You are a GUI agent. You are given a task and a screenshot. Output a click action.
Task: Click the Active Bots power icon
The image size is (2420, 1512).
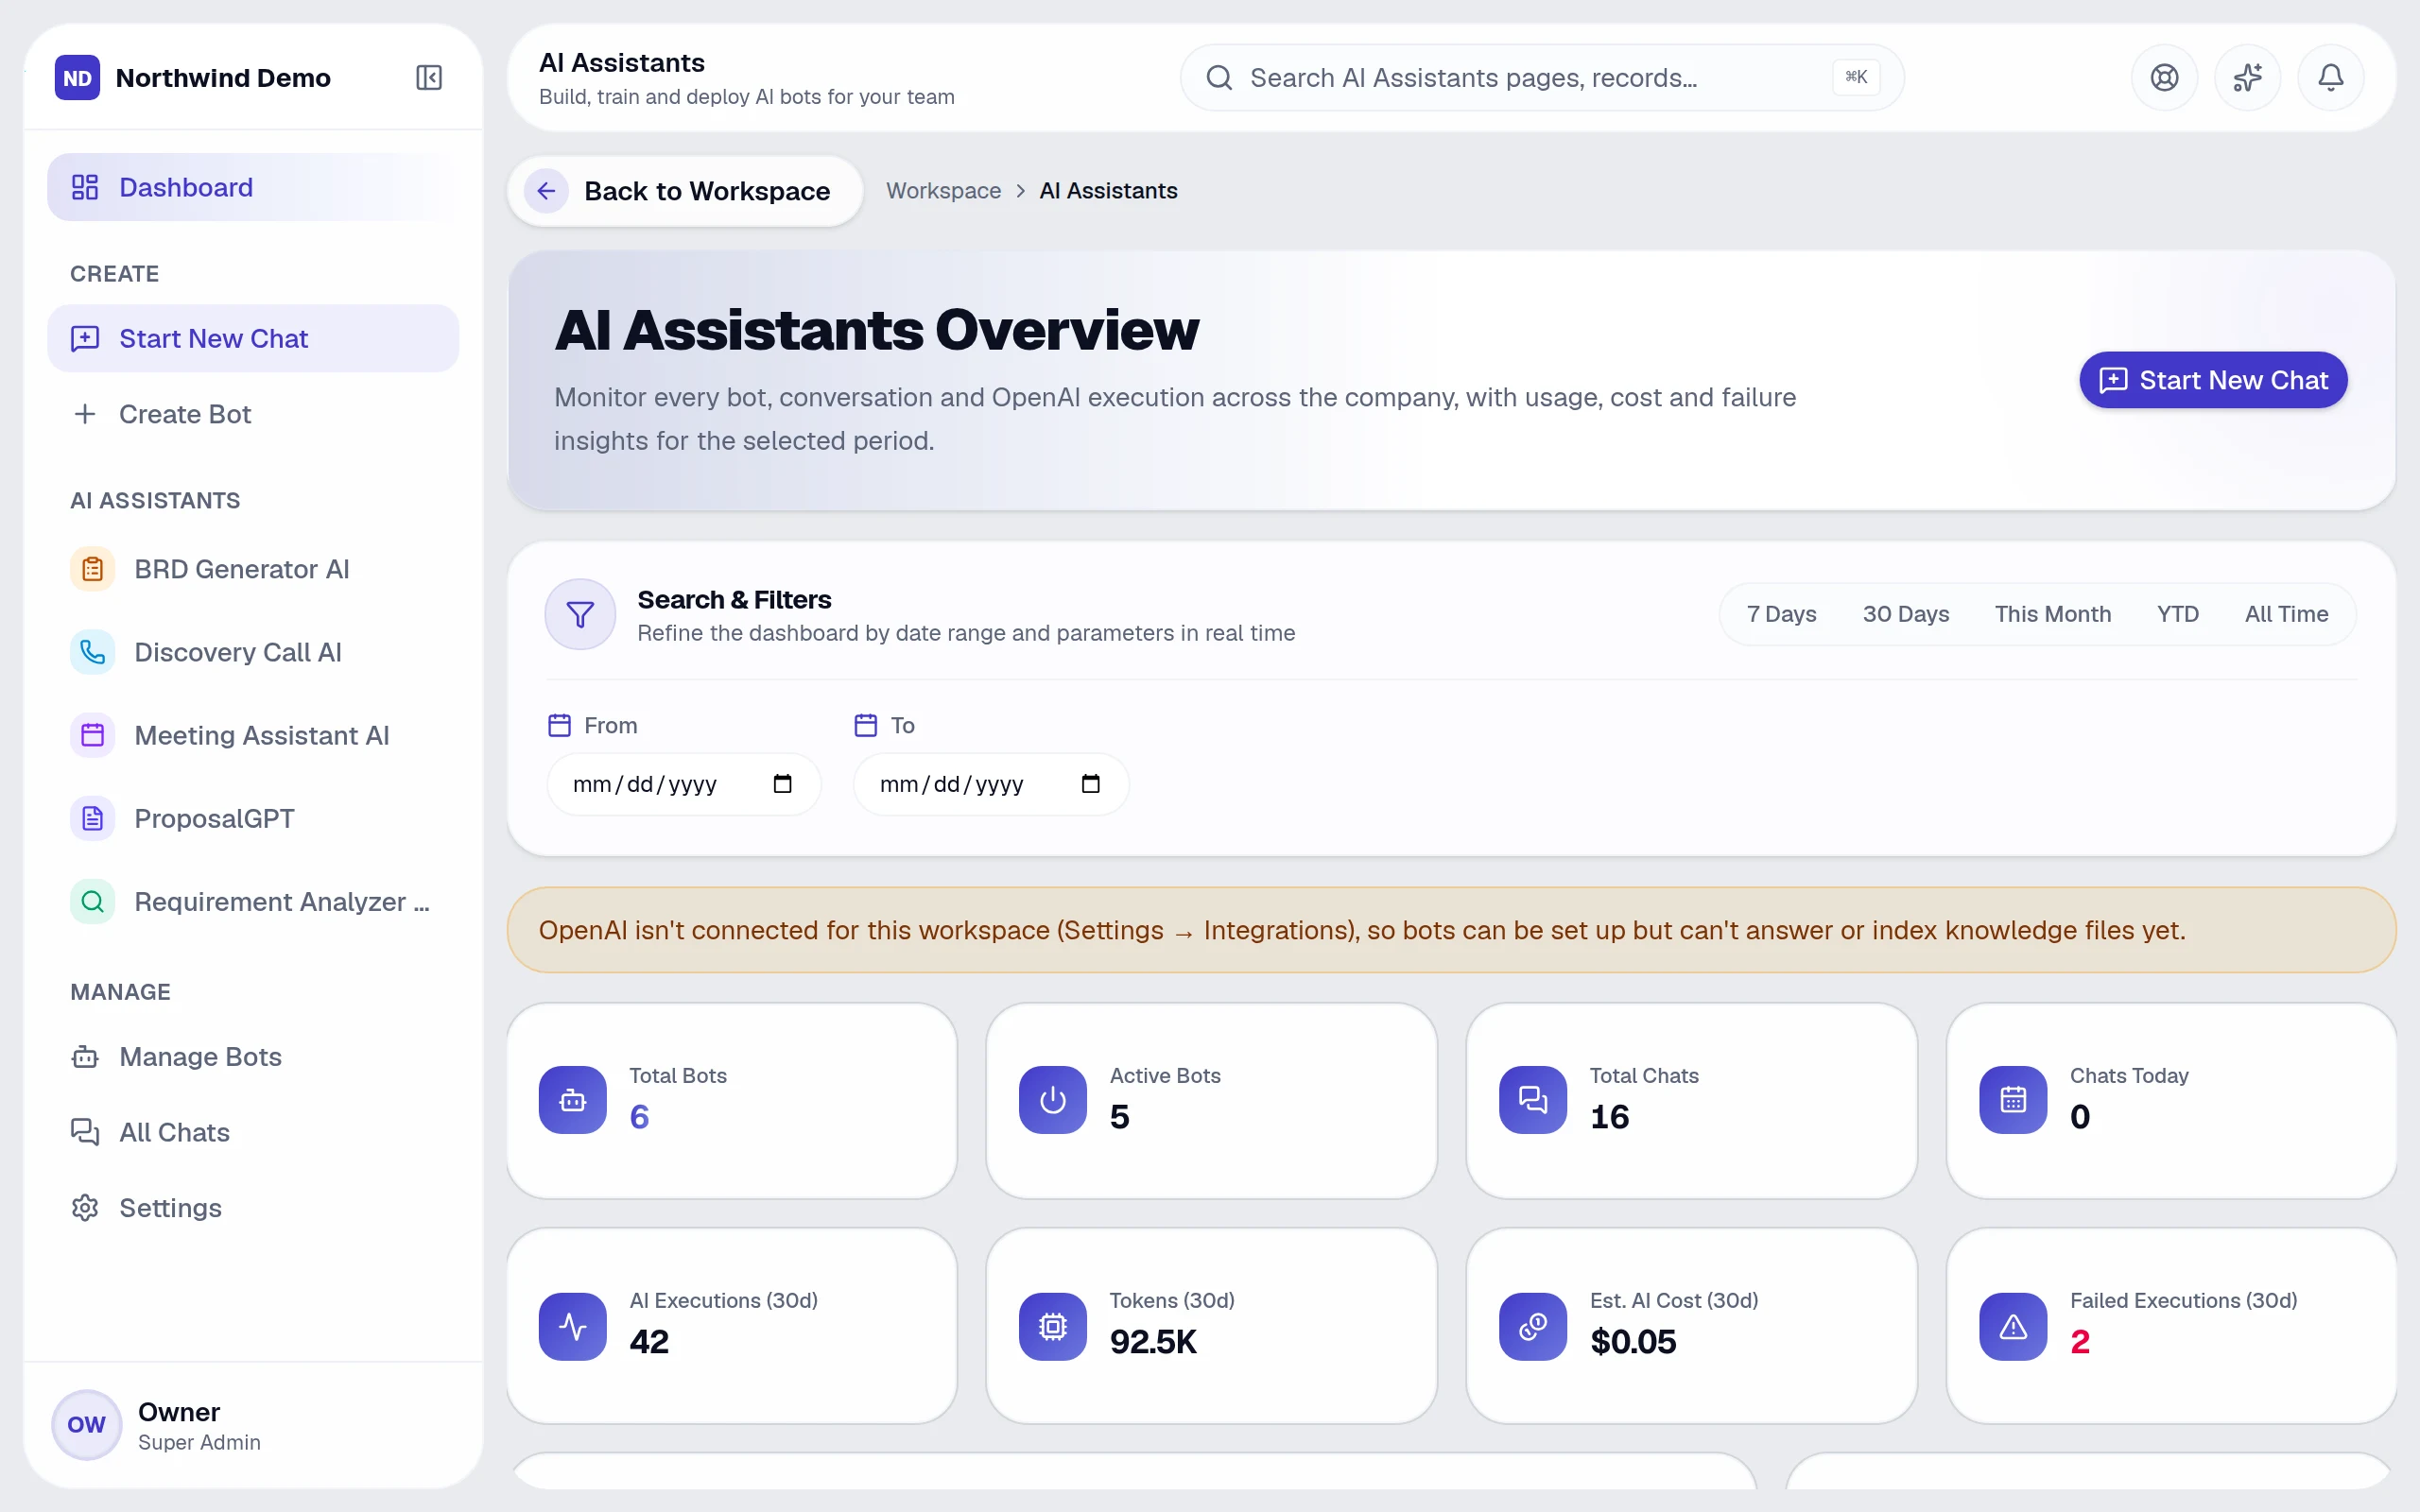point(1053,1100)
